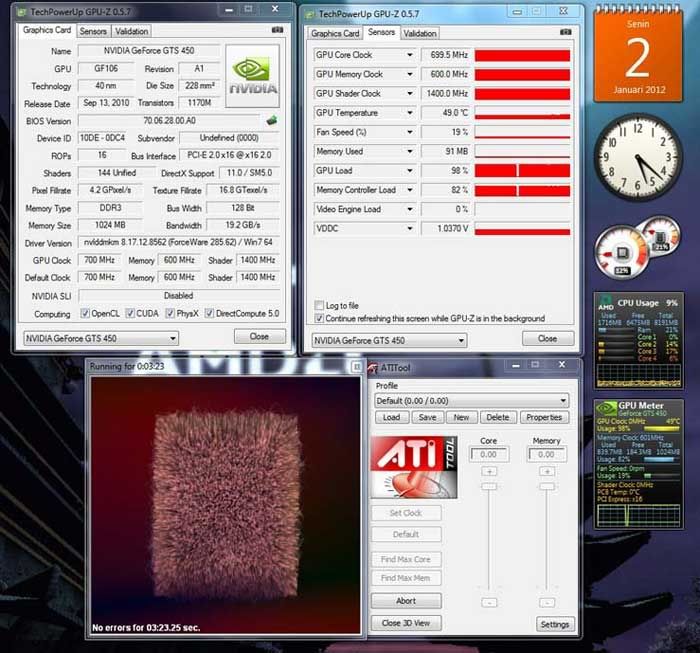Open the GPU Temperature sensor dropdown
Viewport: 700px width, 653px height.
[409, 113]
